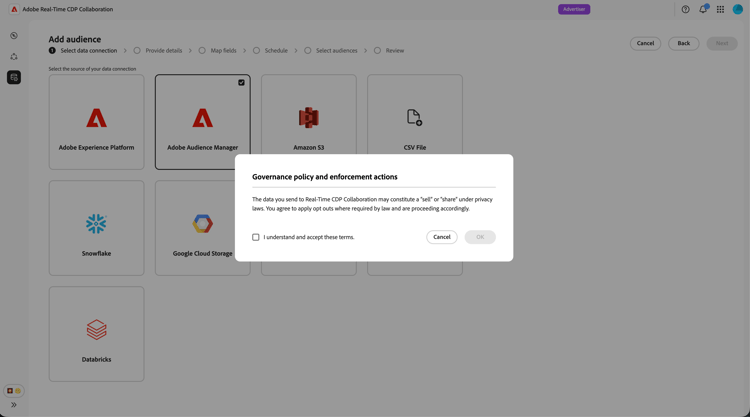
Task: Select the Adobe Experience Platform label
Action: tap(97, 148)
